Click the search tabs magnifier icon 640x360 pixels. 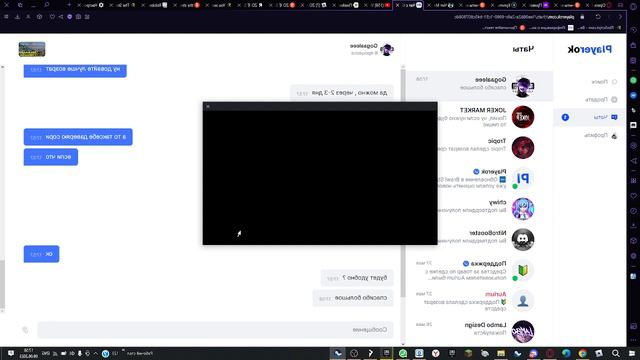coord(47,5)
